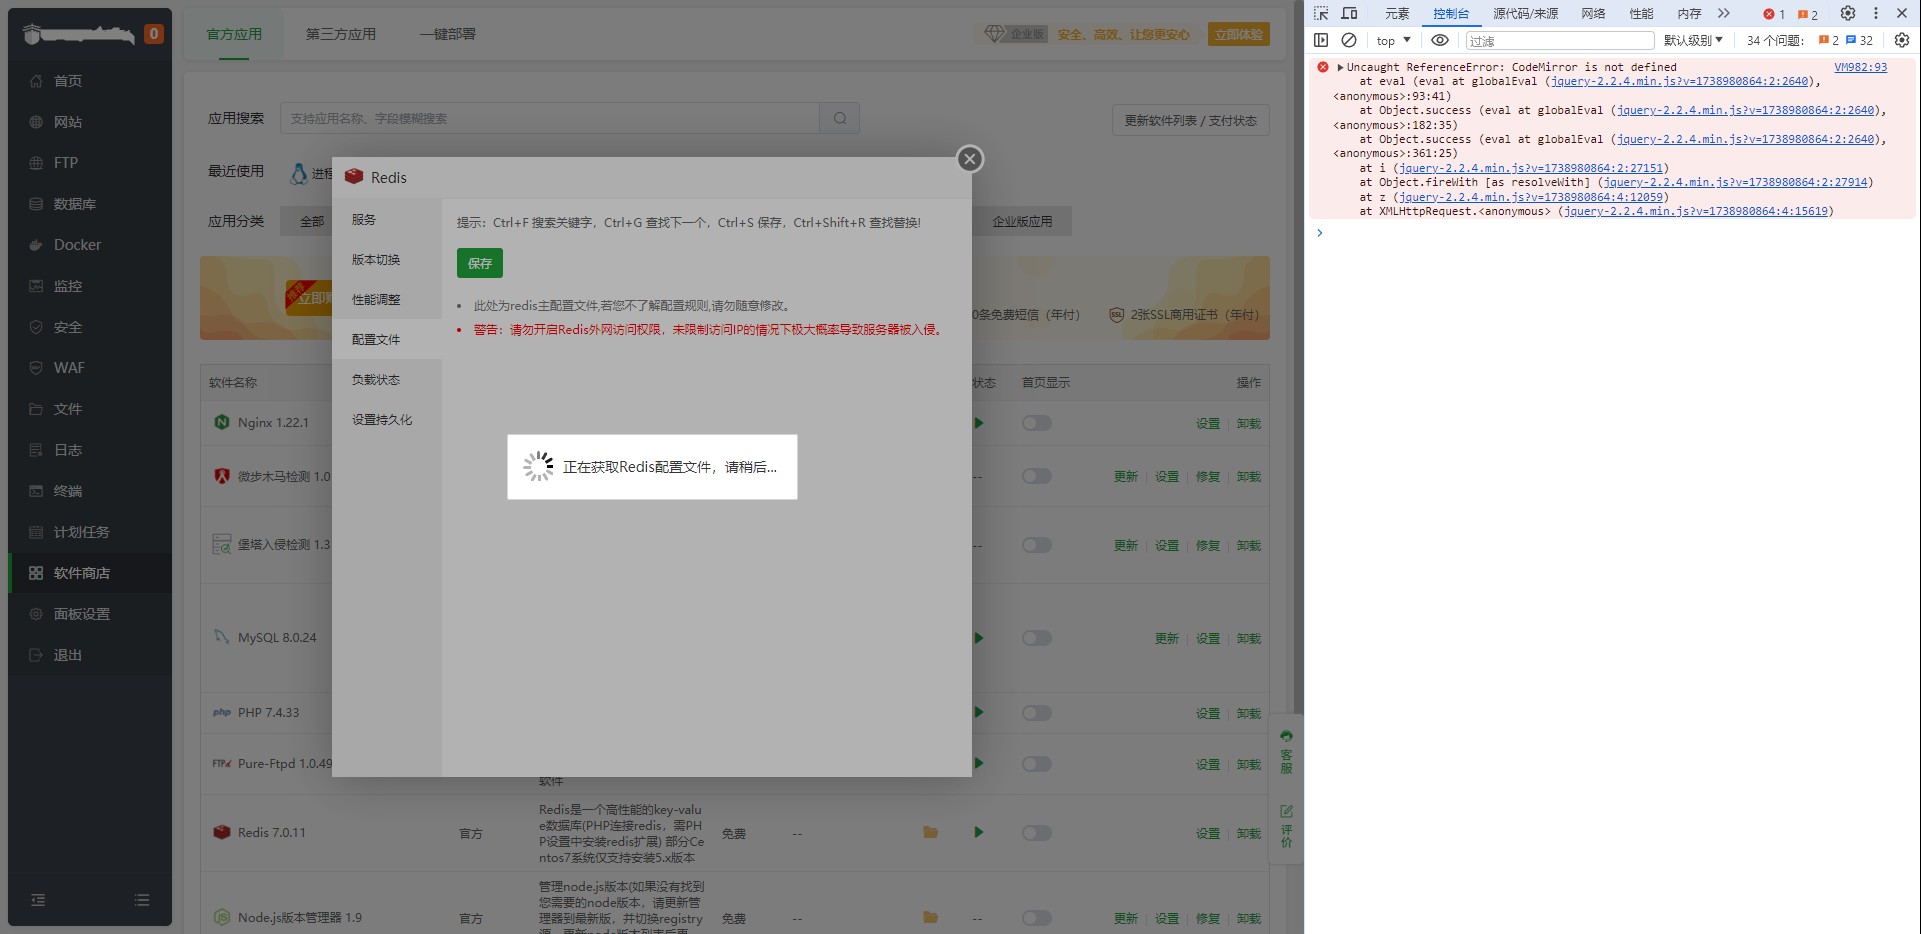Open 服务 tab in Redis dialog
This screenshot has height=934, width=1921.
(386, 220)
